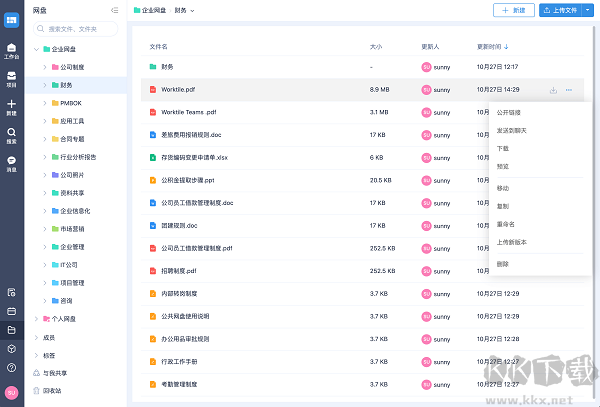Screen dimensions: 600x407
Task: Choose 重命名 from context menu
Action: (506, 223)
